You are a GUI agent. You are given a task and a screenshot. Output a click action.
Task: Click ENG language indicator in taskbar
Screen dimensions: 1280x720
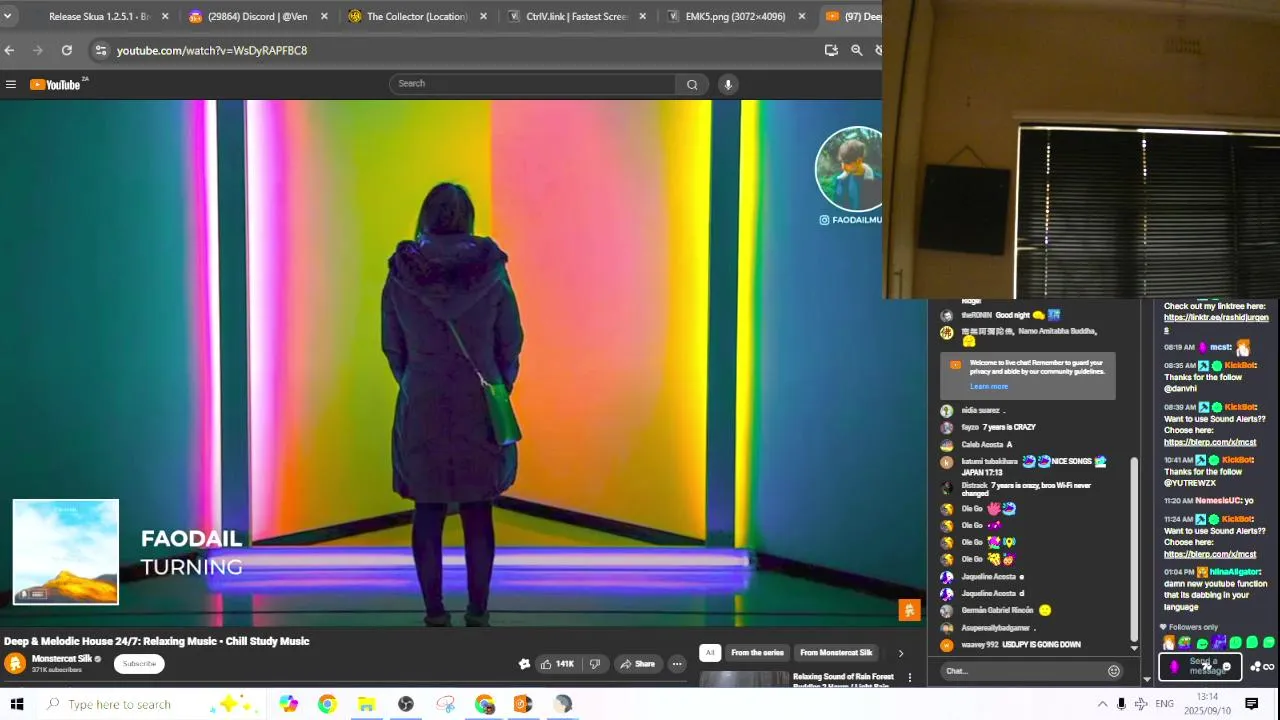click(1164, 704)
